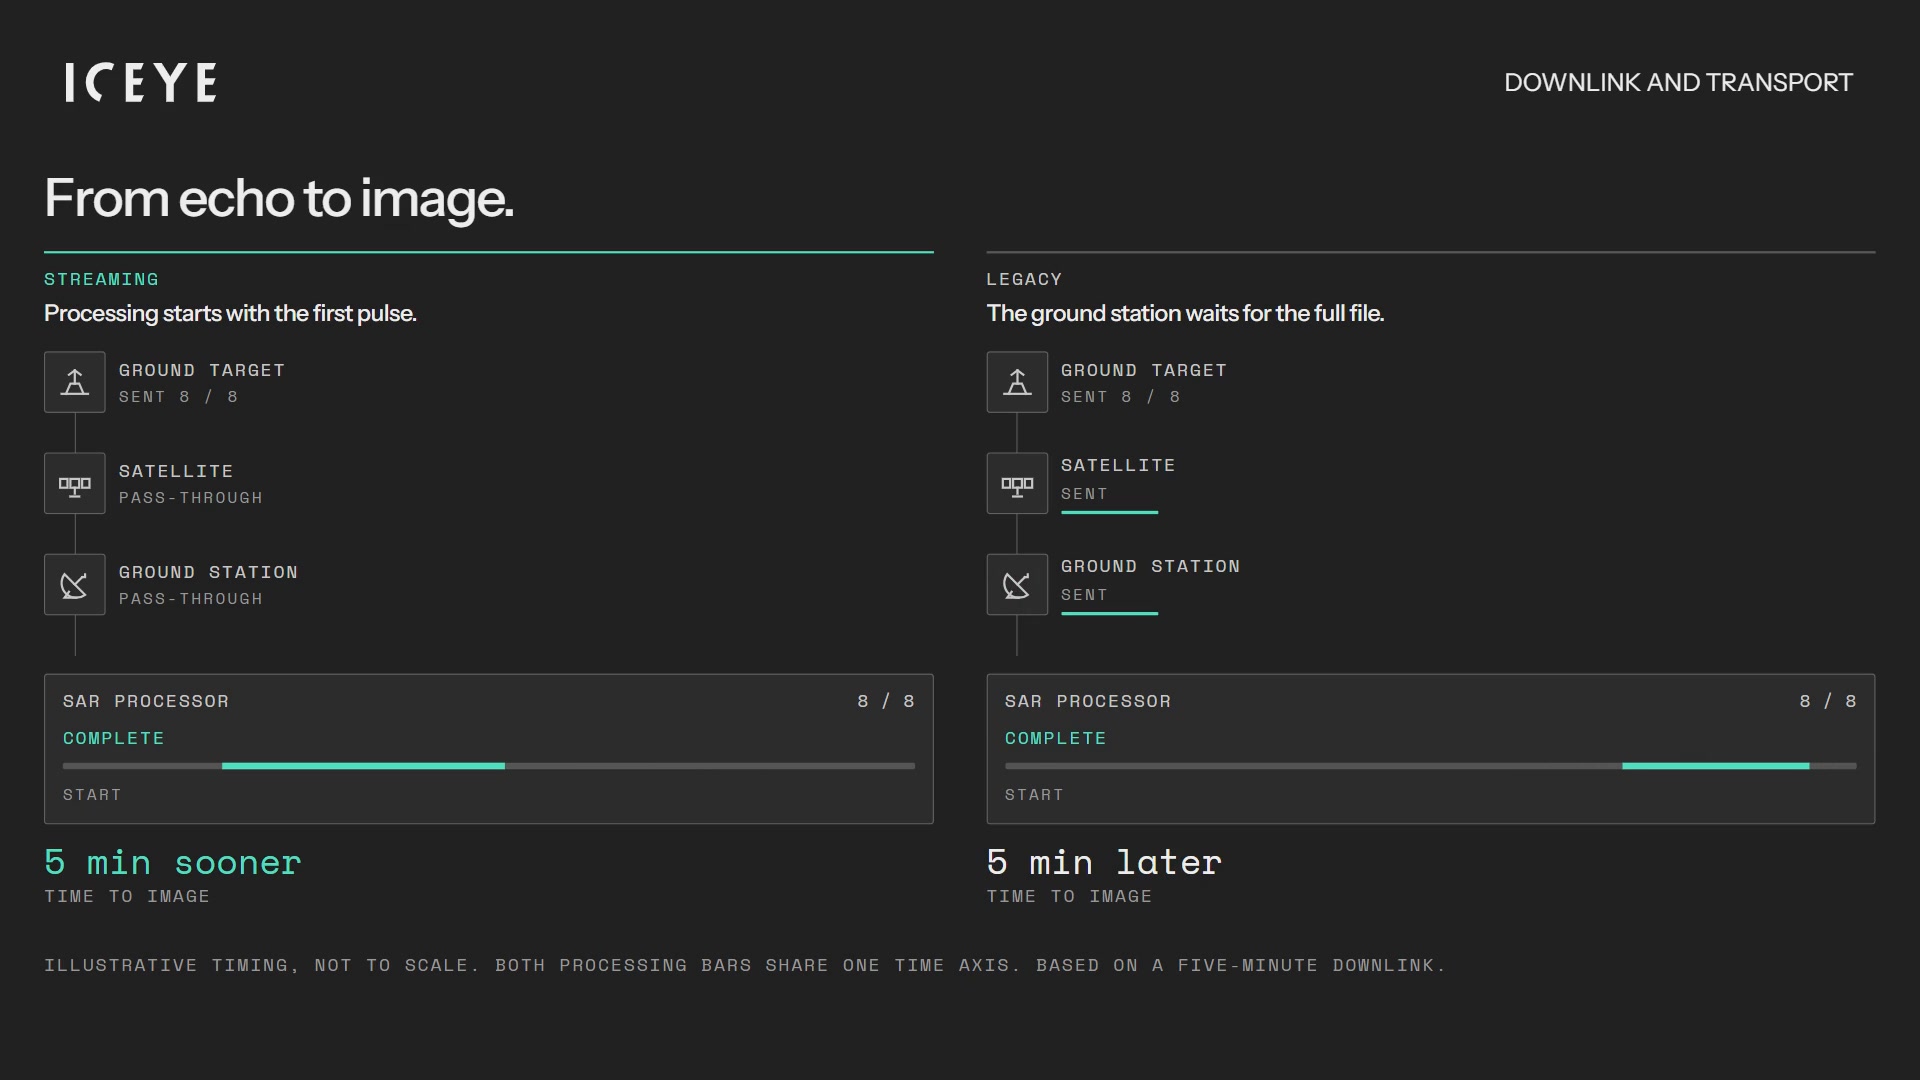Click the Streaming column's GROUND TARGET label
Screen dimensions: 1920x1080
tap(202, 370)
